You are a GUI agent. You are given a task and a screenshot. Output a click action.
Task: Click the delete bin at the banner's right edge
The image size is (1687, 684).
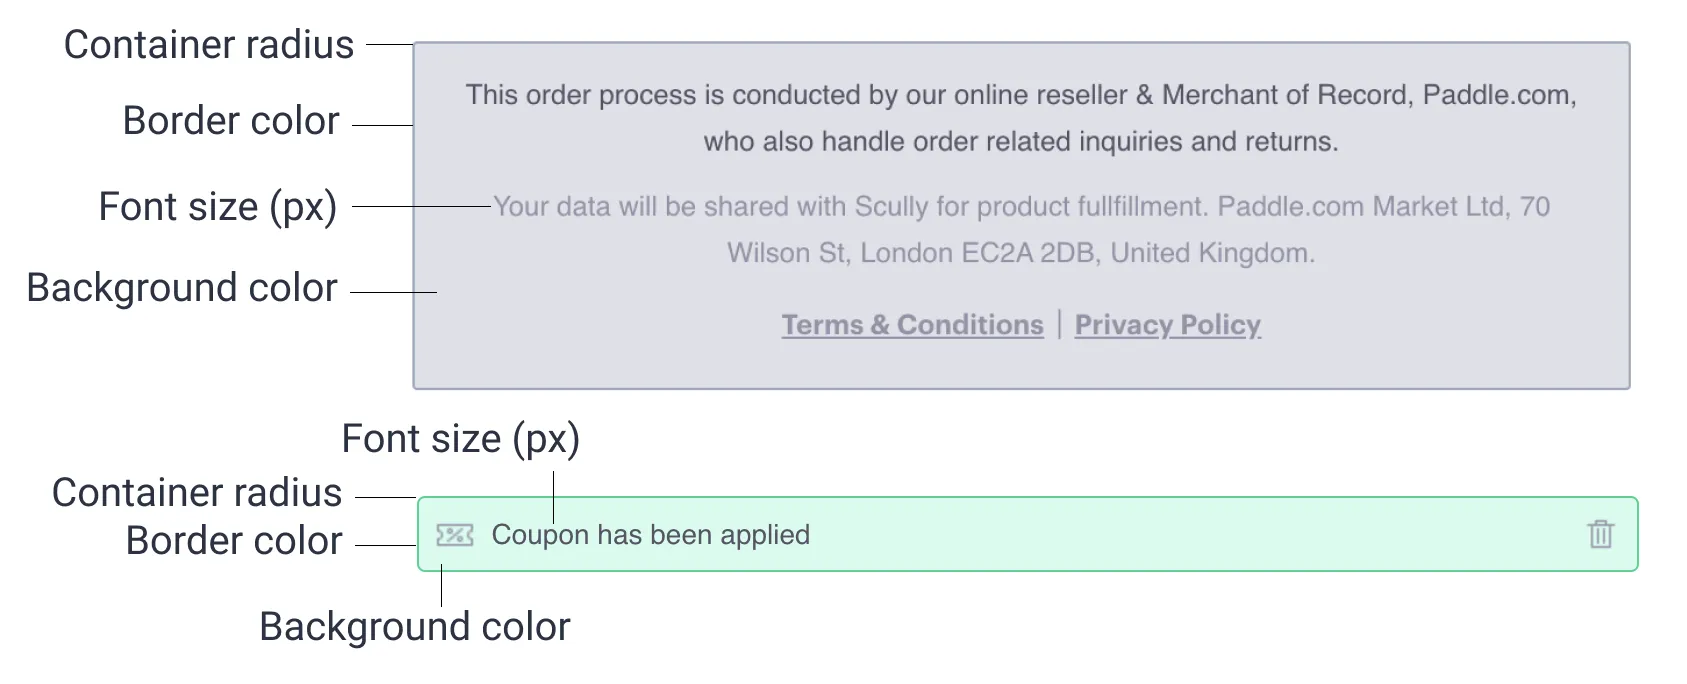point(1601,535)
